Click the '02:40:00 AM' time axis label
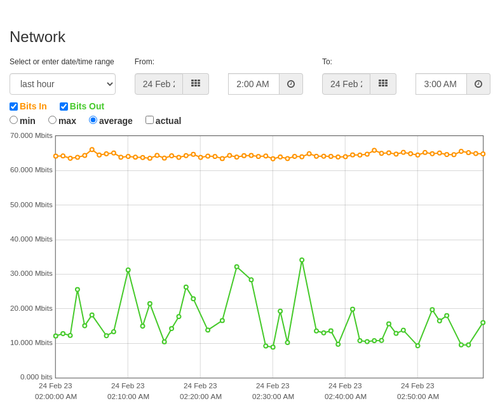Image resolution: width=500 pixels, height=403 pixels. coord(345,397)
